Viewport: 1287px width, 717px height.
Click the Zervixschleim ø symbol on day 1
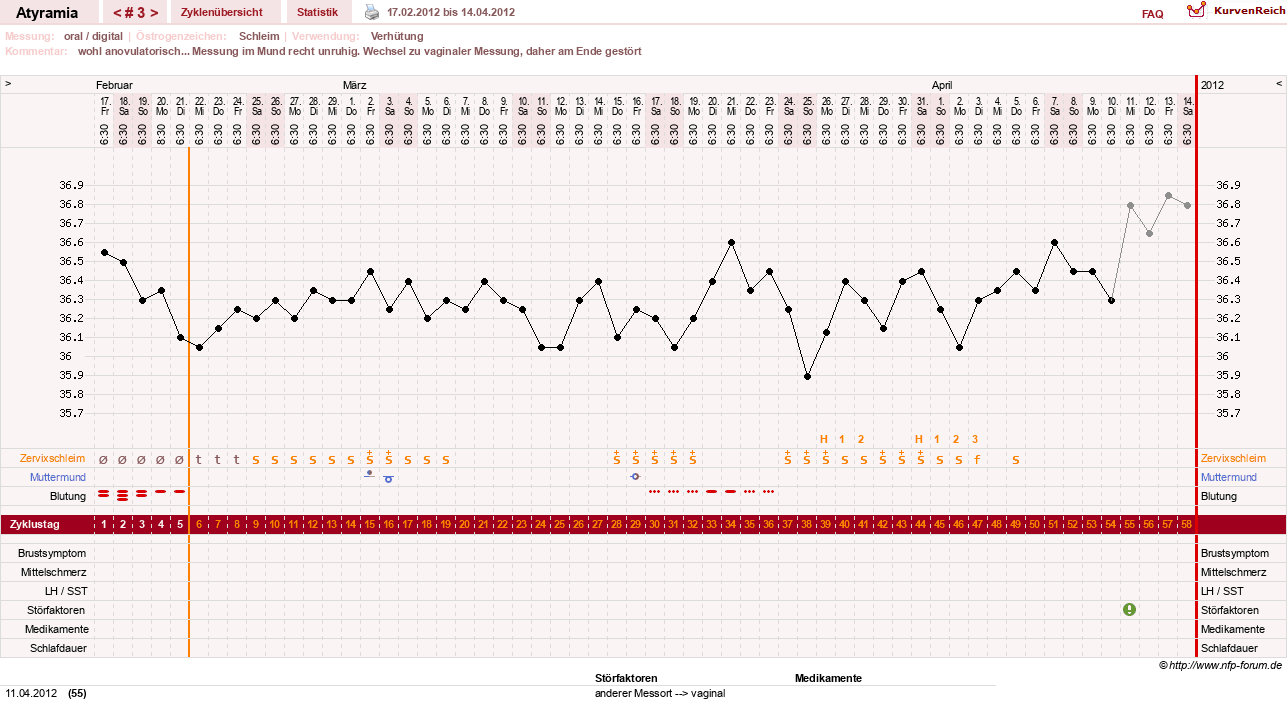pos(104,460)
